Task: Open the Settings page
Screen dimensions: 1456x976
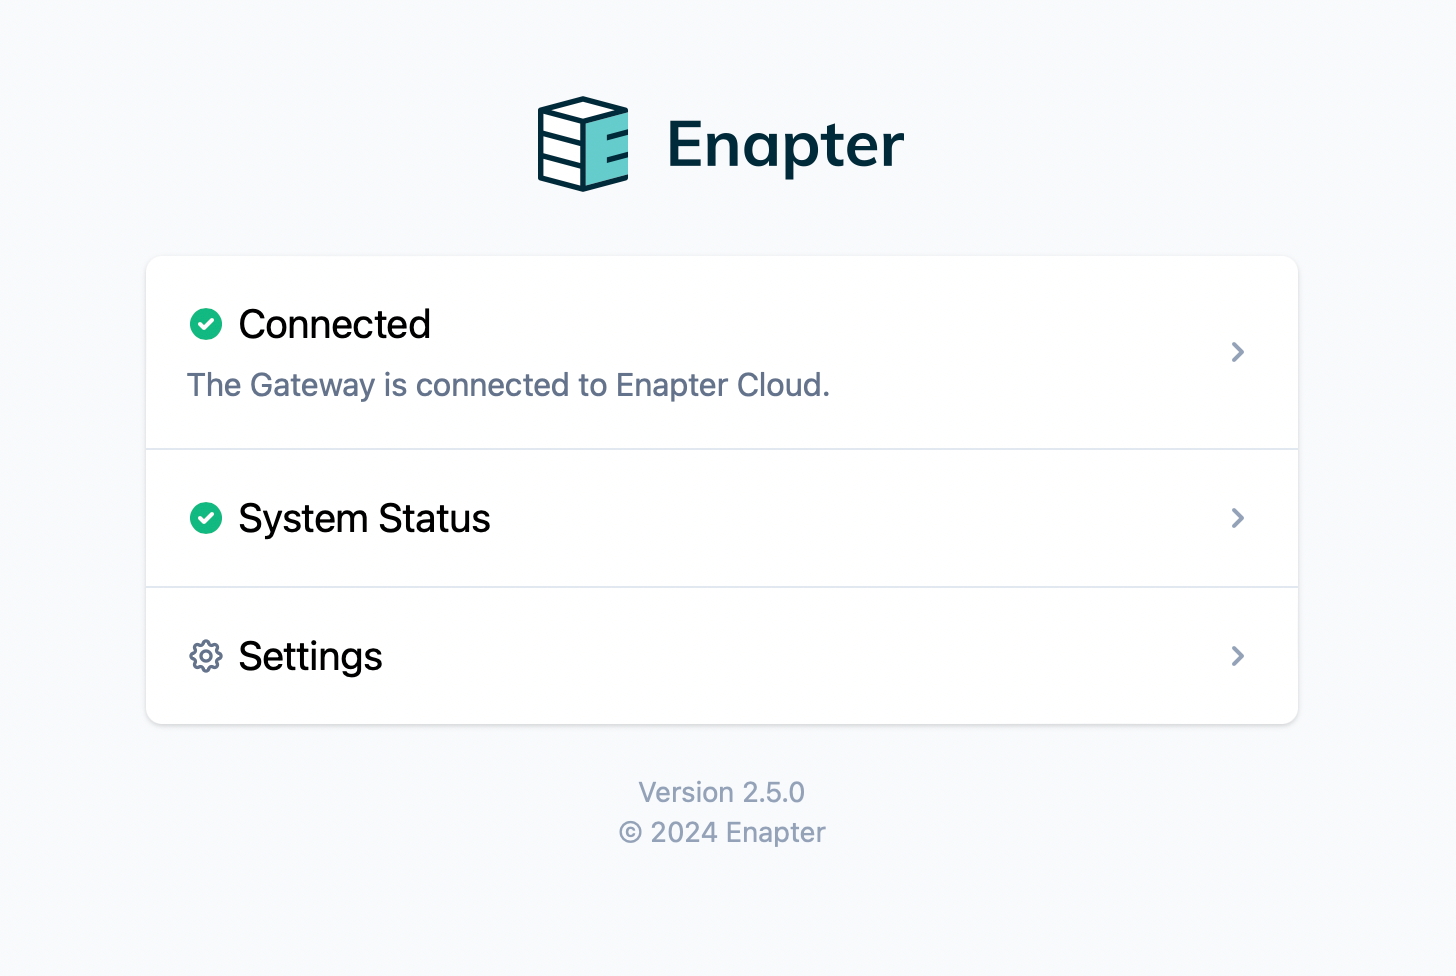Action: (x=720, y=656)
